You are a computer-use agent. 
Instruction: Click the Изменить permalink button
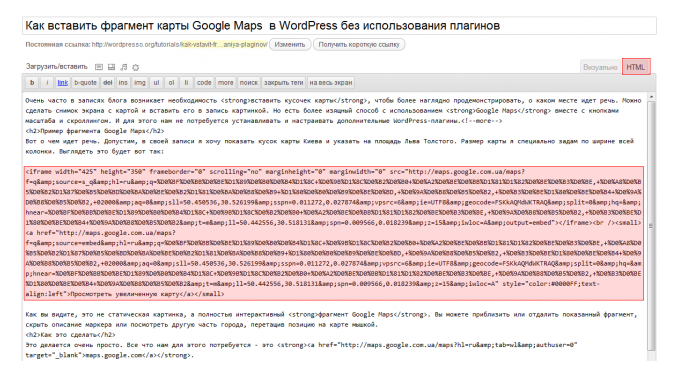click(290, 44)
